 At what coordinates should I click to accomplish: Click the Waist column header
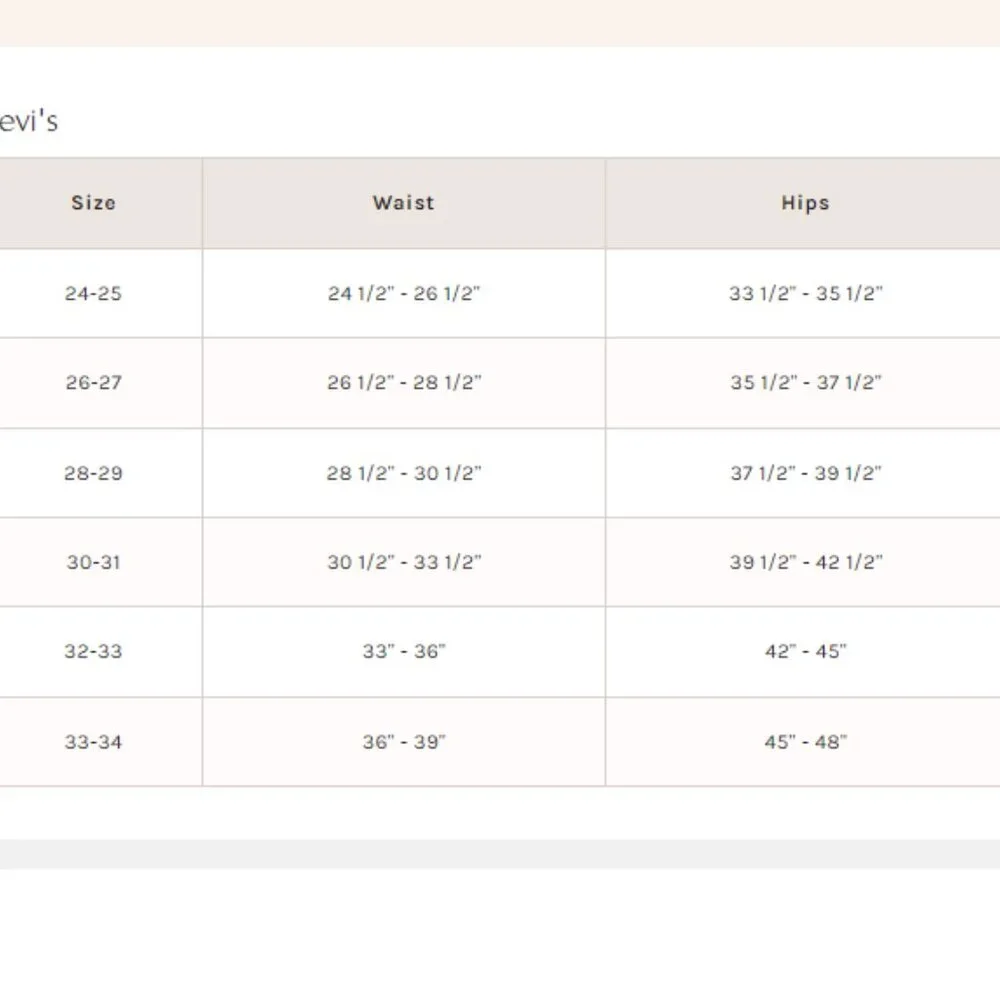(x=403, y=203)
